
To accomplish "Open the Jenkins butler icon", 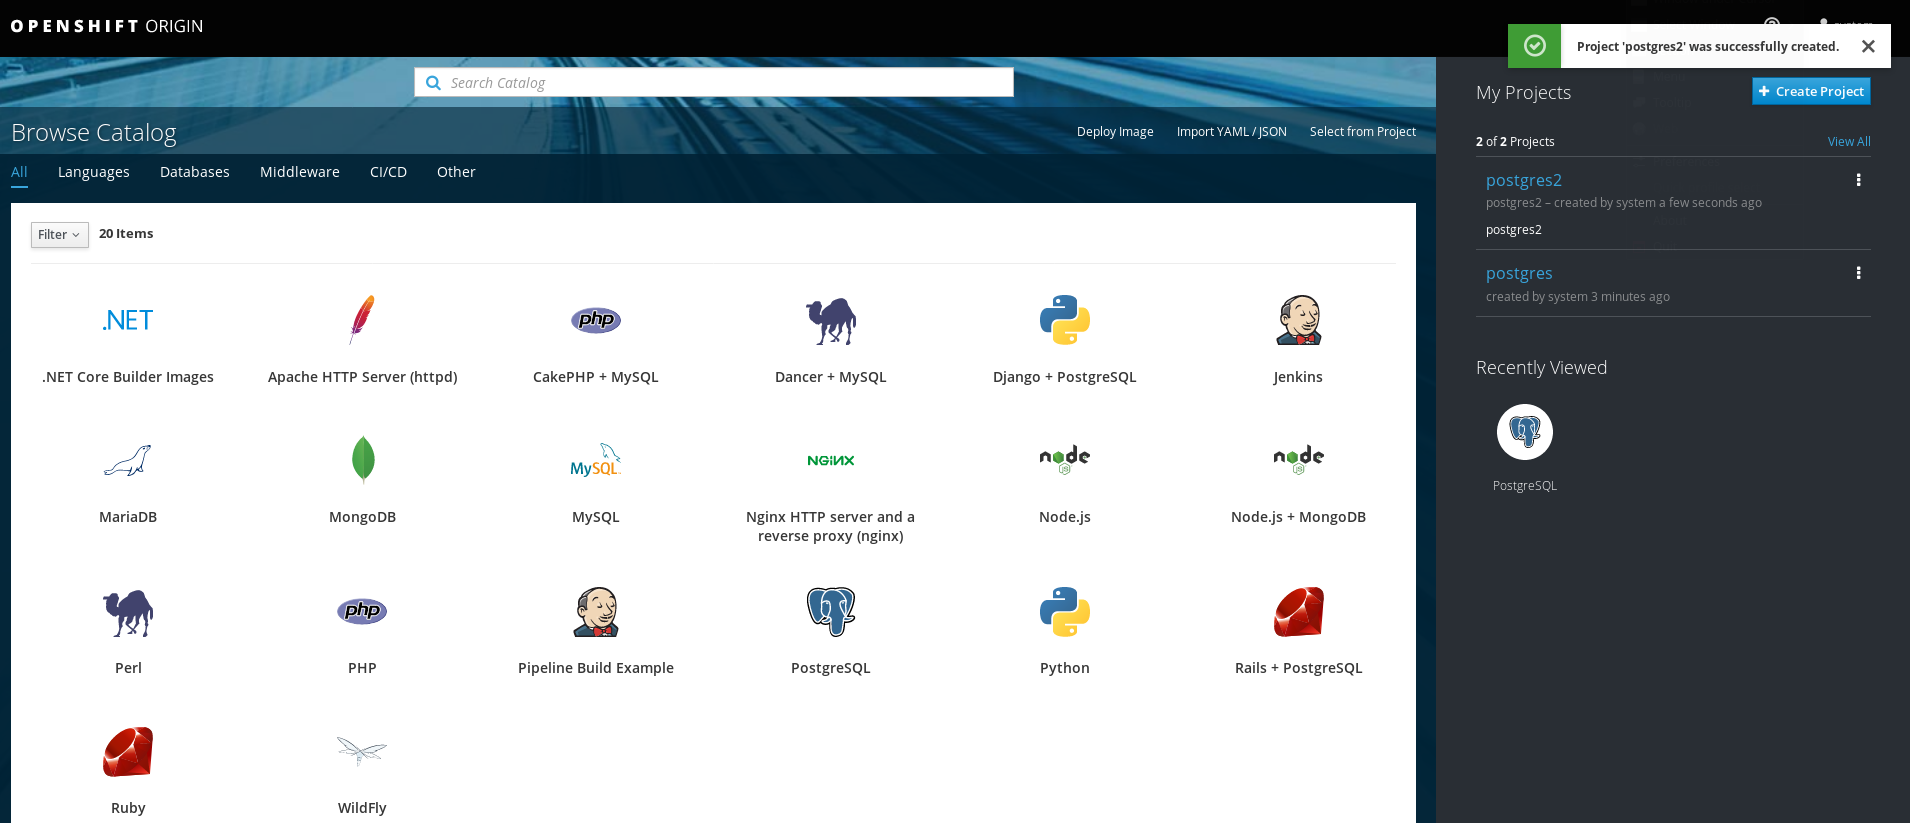I will pos(1299,320).
